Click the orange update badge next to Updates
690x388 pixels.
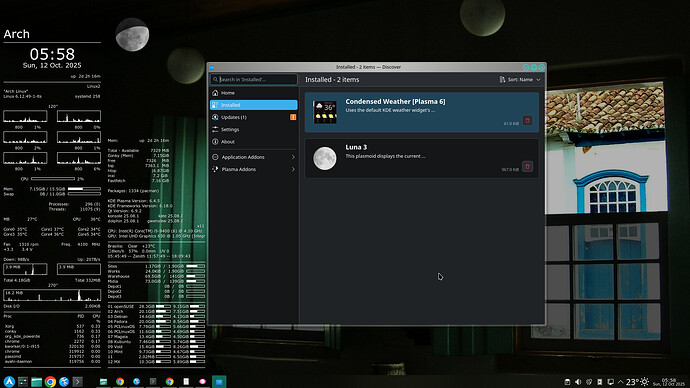coord(293,117)
